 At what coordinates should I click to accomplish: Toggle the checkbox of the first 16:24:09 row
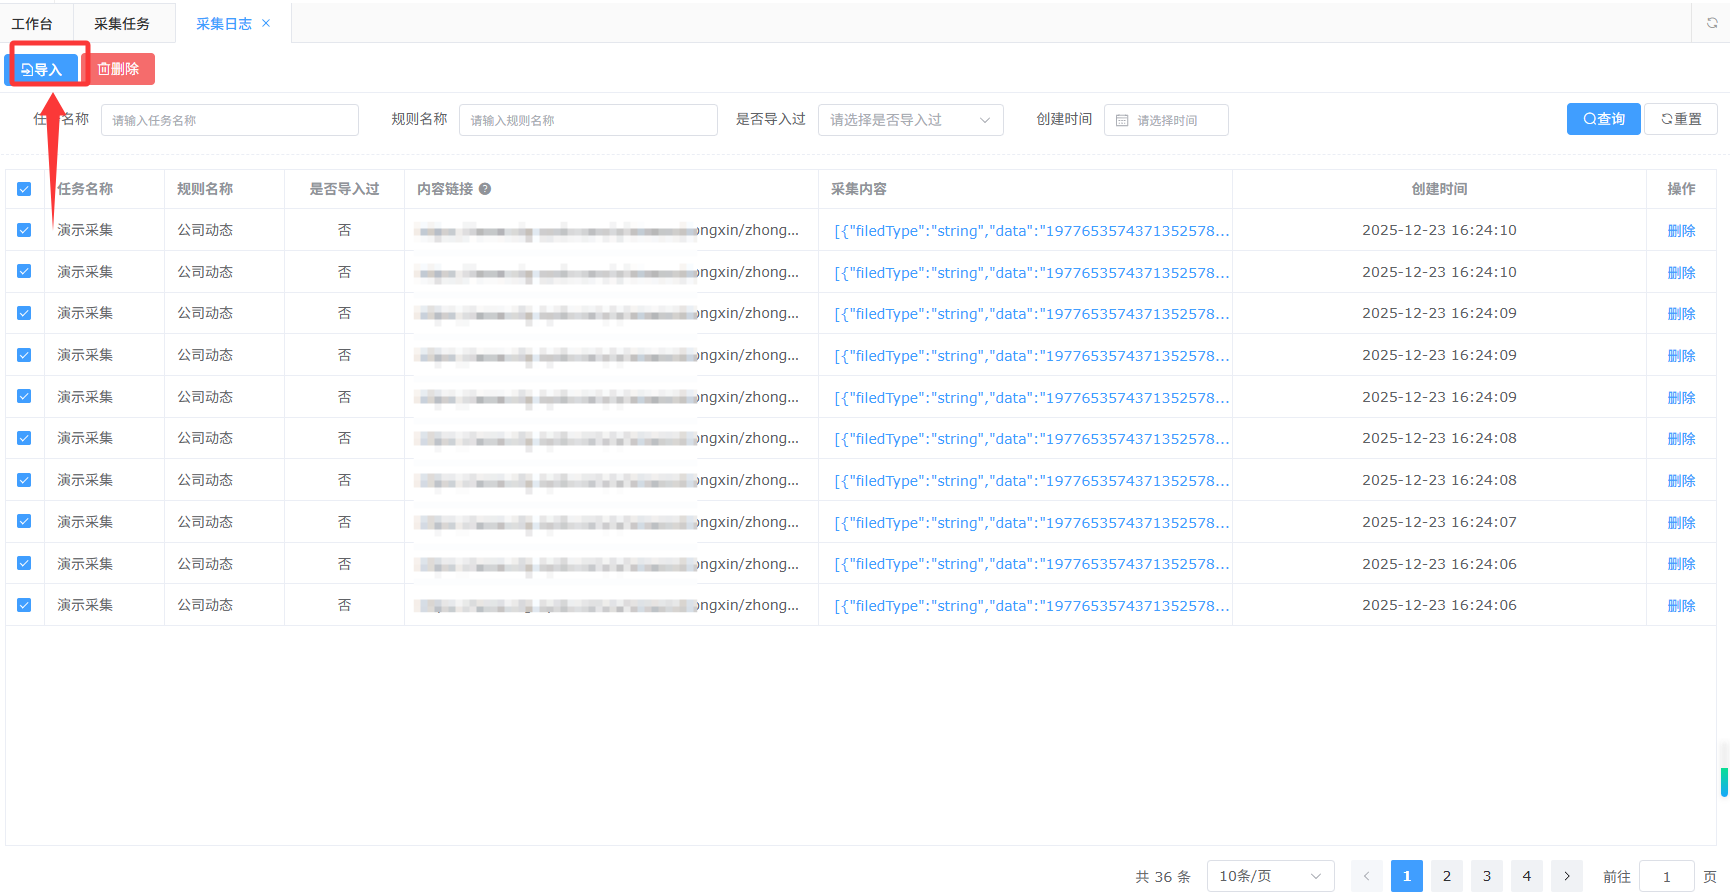point(24,313)
